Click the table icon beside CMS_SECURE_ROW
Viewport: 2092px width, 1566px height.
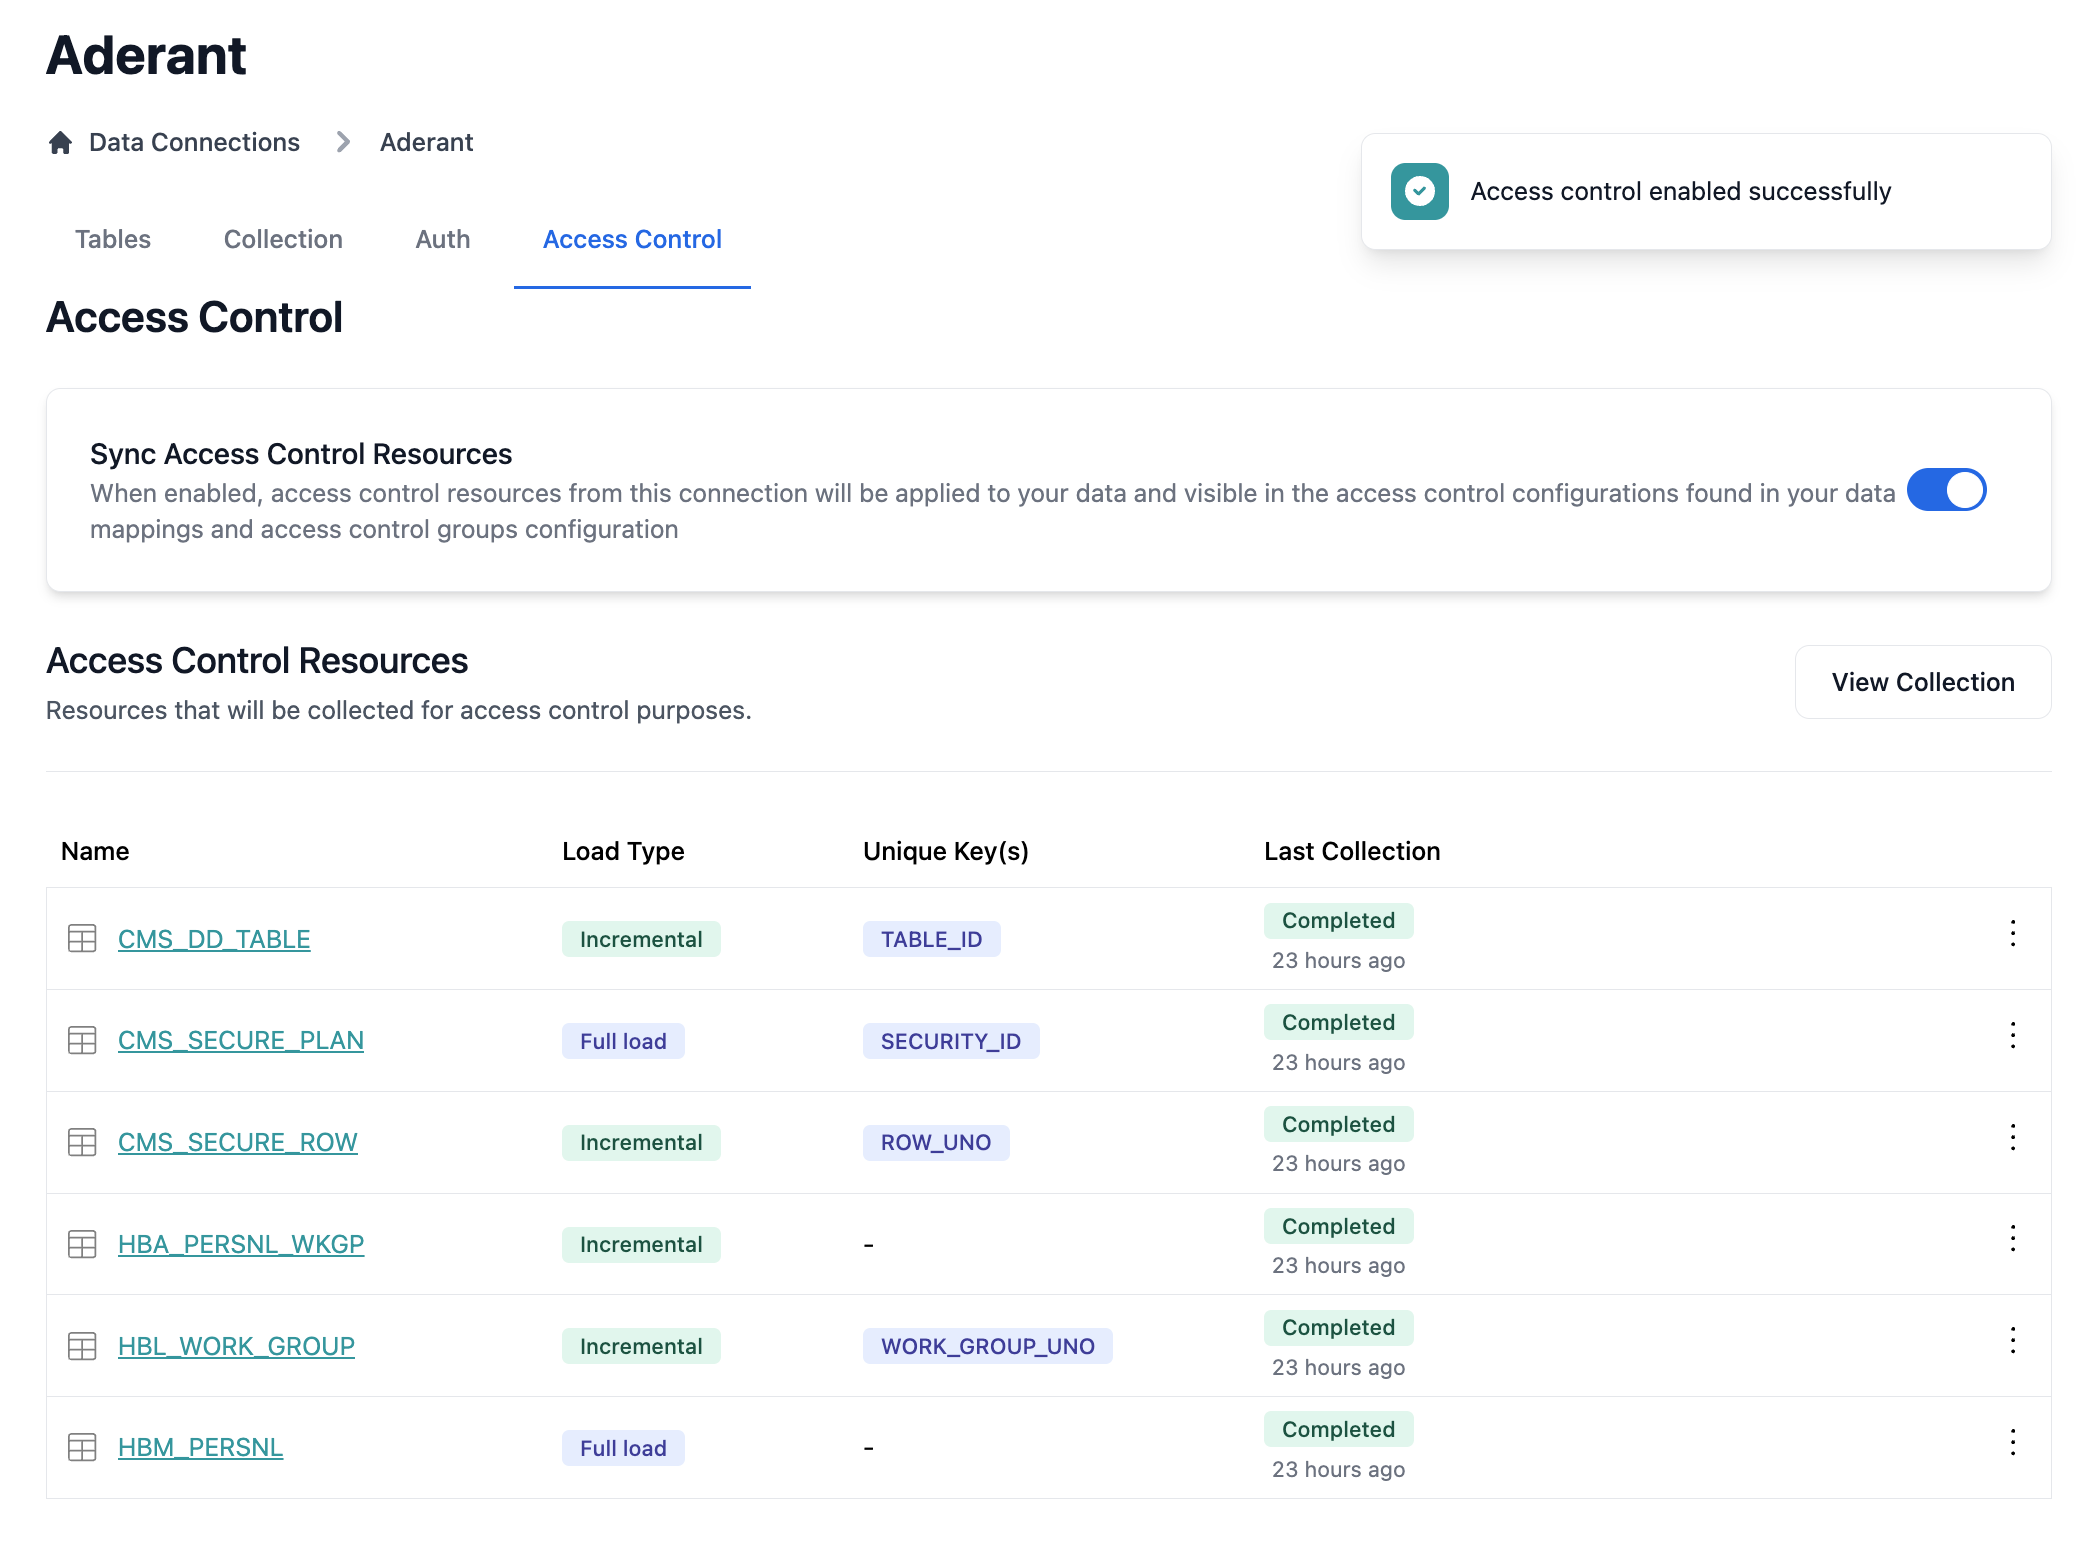[x=82, y=1142]
